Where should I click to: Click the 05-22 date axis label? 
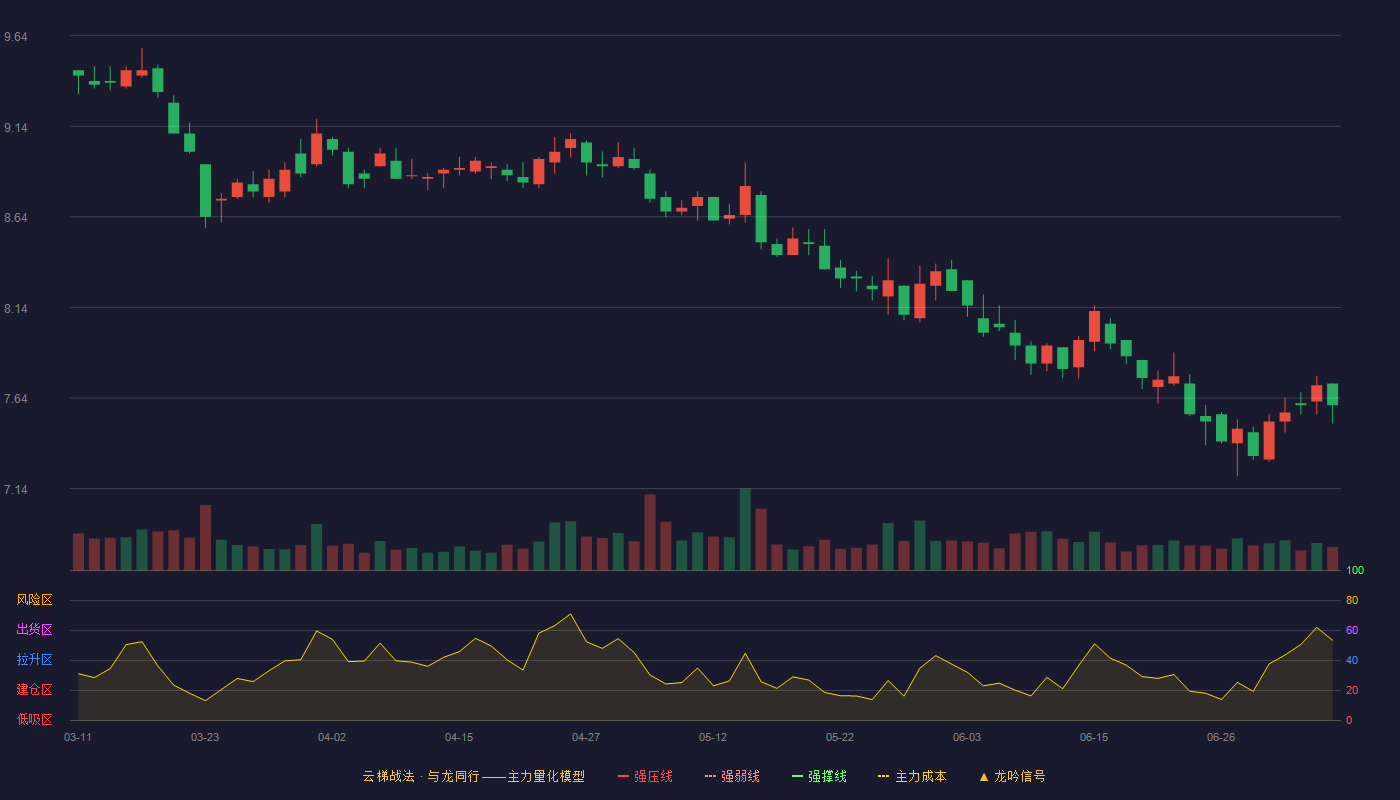point(840,737)
